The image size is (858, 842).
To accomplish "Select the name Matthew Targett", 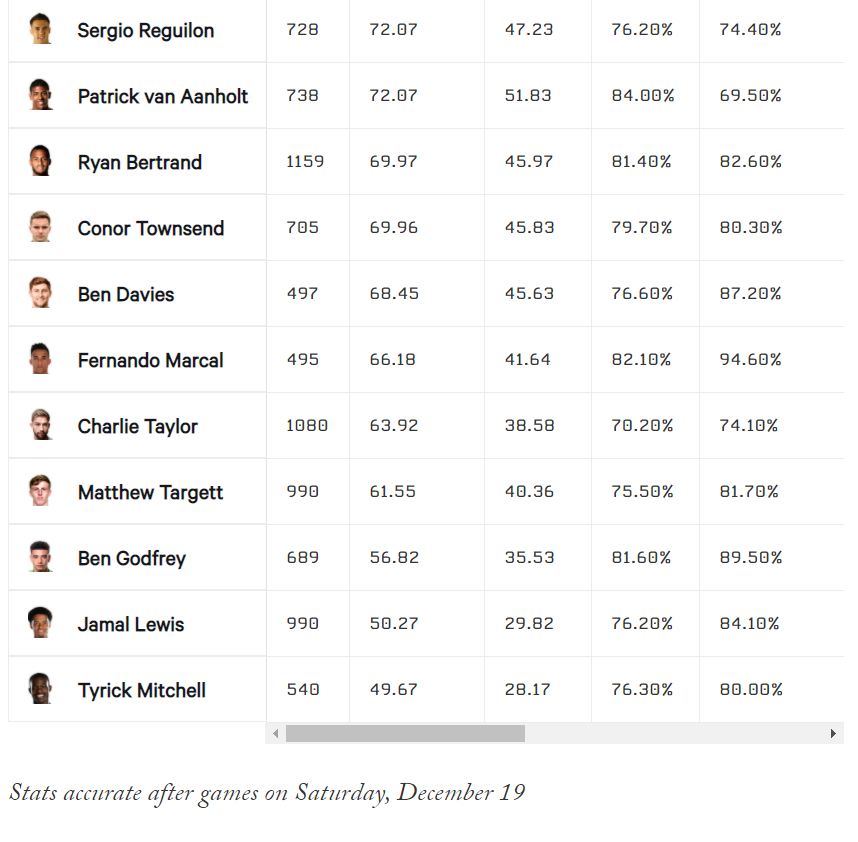I will 150,491.
